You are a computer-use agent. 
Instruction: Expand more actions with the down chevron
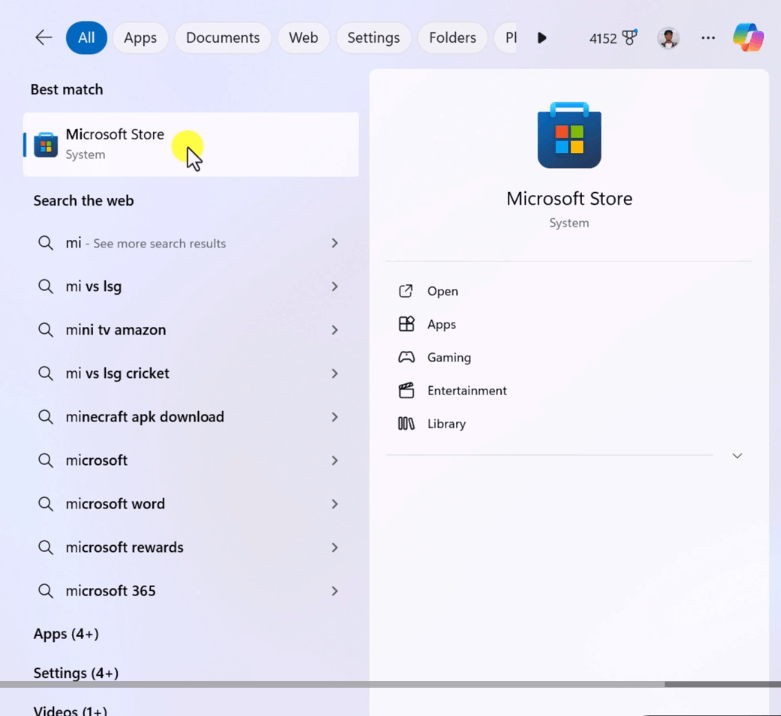[737, 456]
